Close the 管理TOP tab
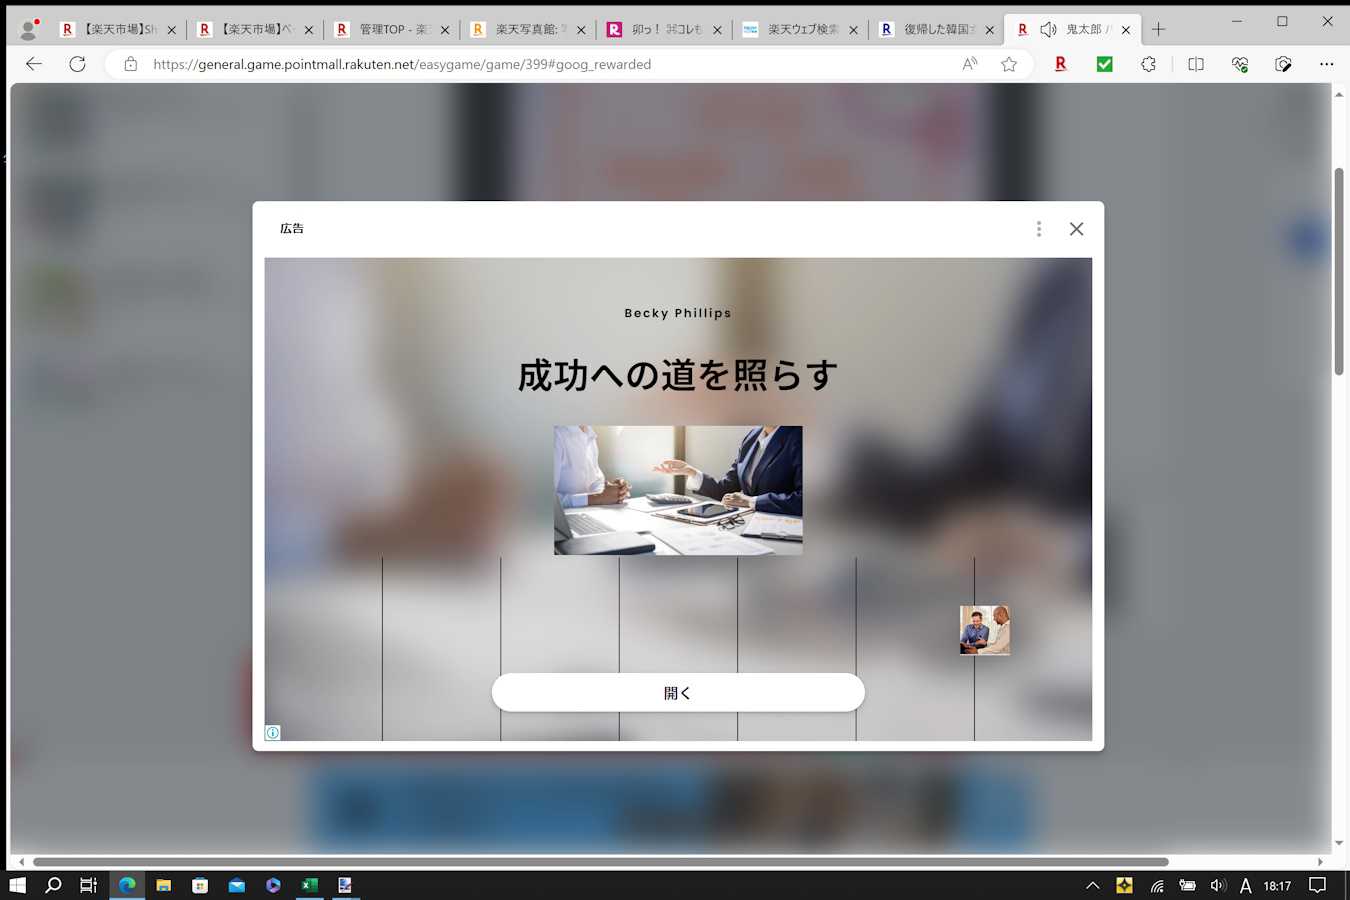Image resolution: width=1350 pixels, height=900 pixels. 445,30
